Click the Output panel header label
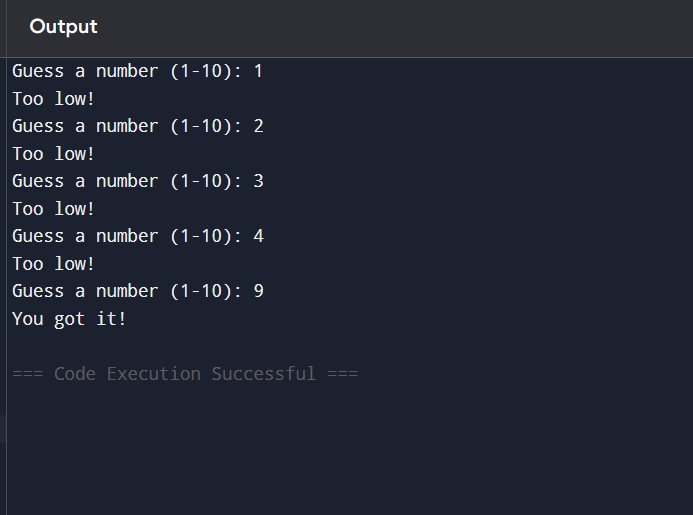 [63, 27]
